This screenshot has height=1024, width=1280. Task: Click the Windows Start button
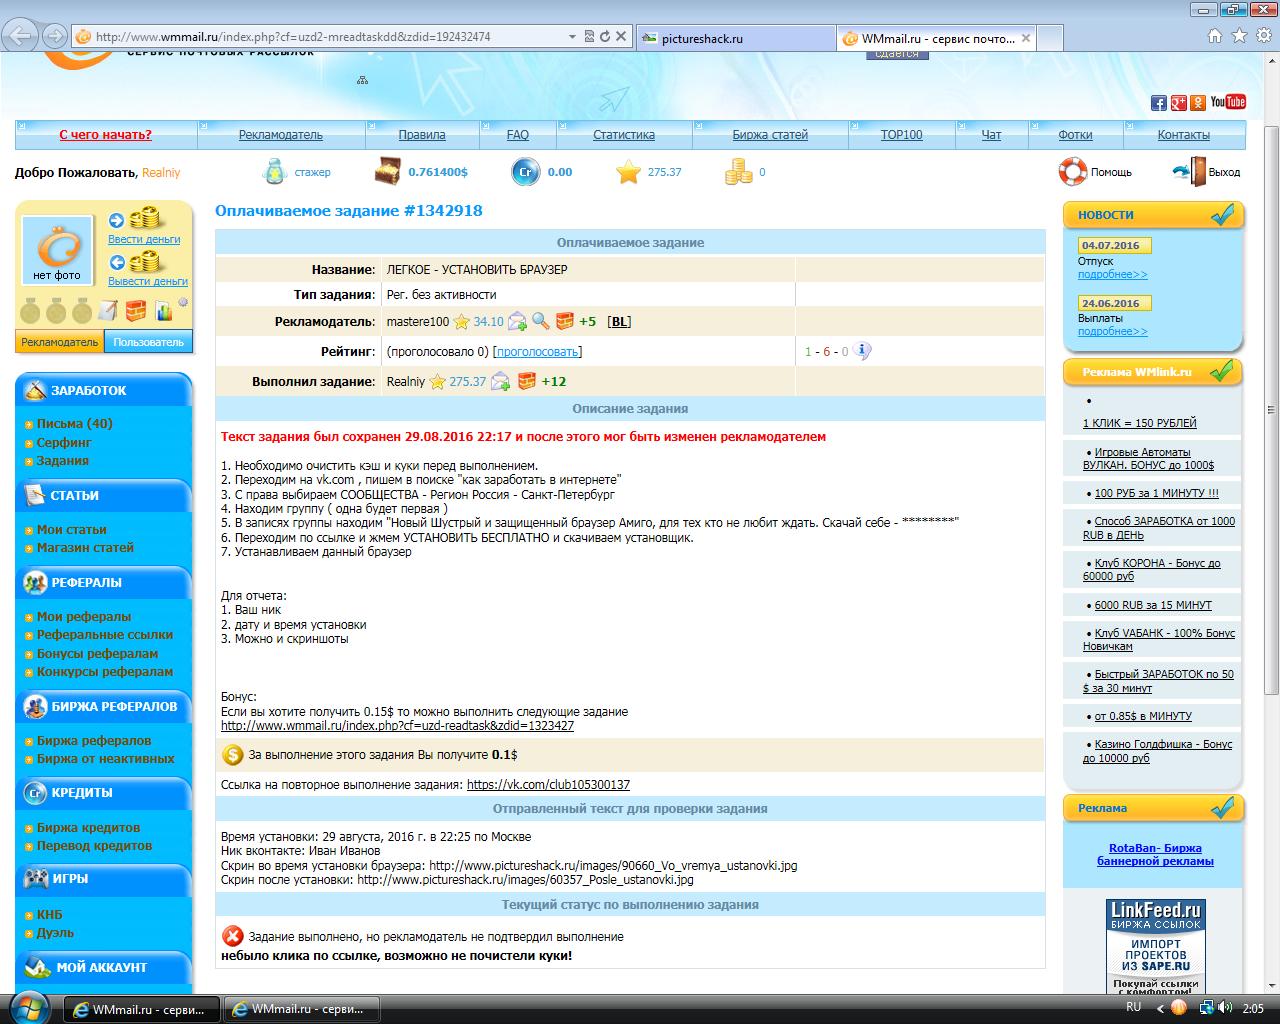29,1007
